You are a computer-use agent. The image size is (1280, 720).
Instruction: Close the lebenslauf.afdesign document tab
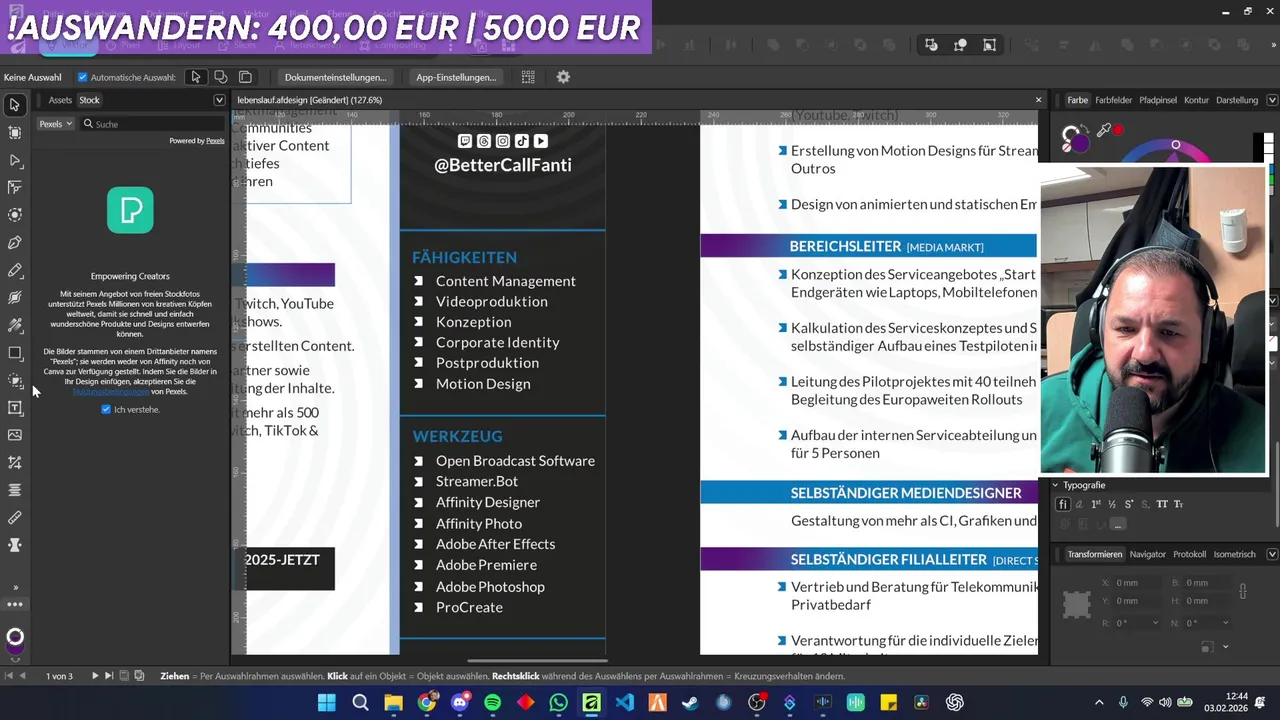pos(1038,100)
